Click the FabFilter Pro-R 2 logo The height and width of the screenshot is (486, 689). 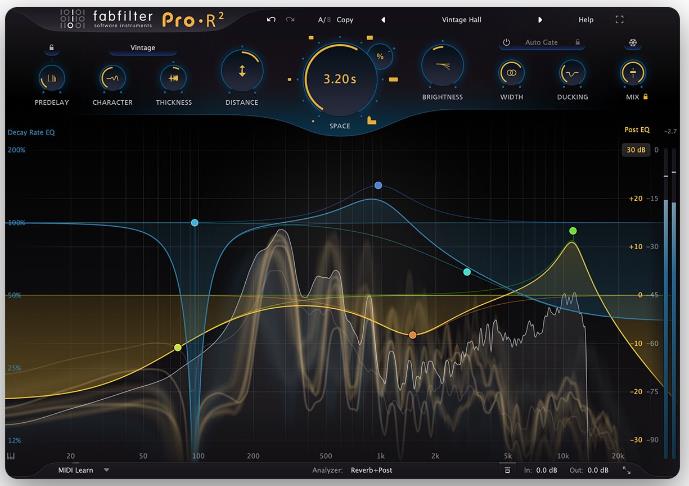point(143,19)
